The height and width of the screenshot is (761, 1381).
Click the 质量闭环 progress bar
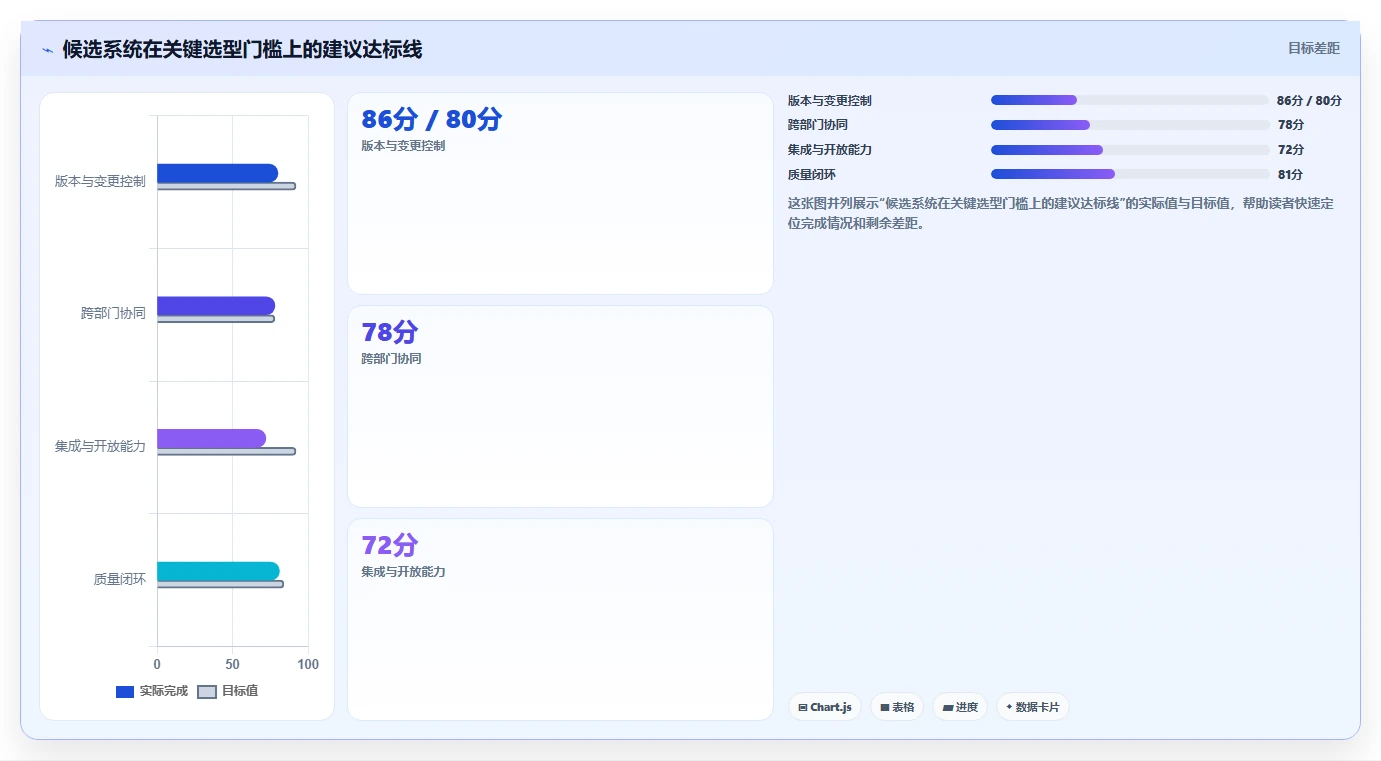coord(1130,174)
